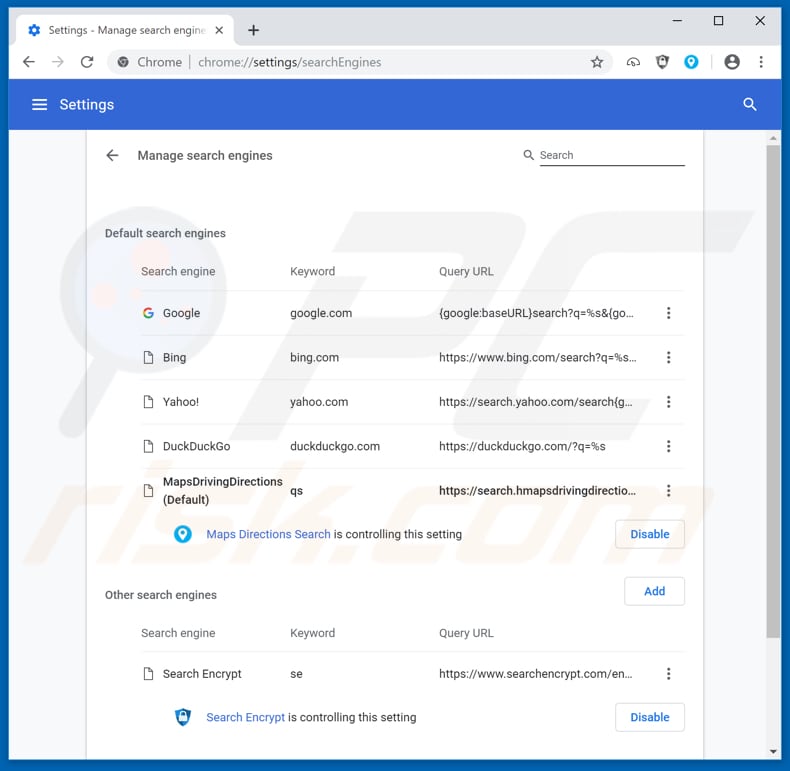Open more actions for Search Encrypt
The height and width of the screenshot is (771, 790).
(x=669, y=674)
